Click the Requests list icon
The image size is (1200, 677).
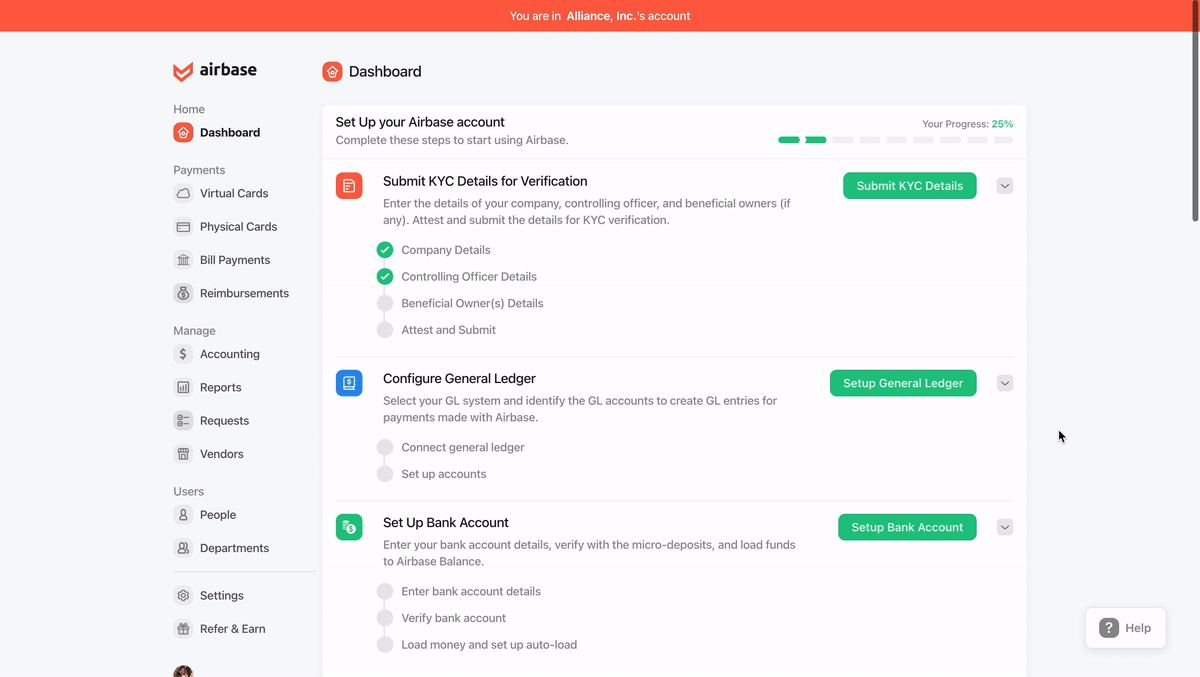click(x=183, y=421)
